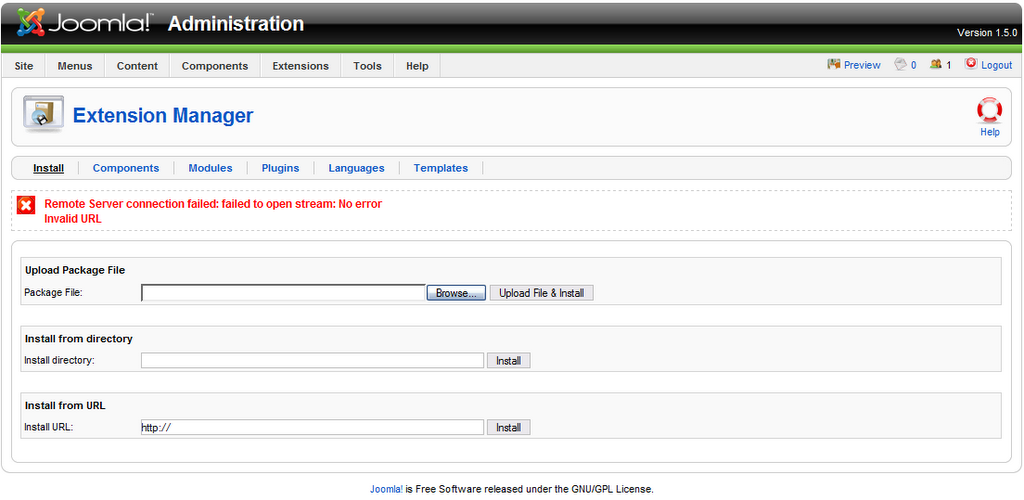Click the 'Install from directory' heading
Screen dimensions: 1024x500
click(79, 339)
